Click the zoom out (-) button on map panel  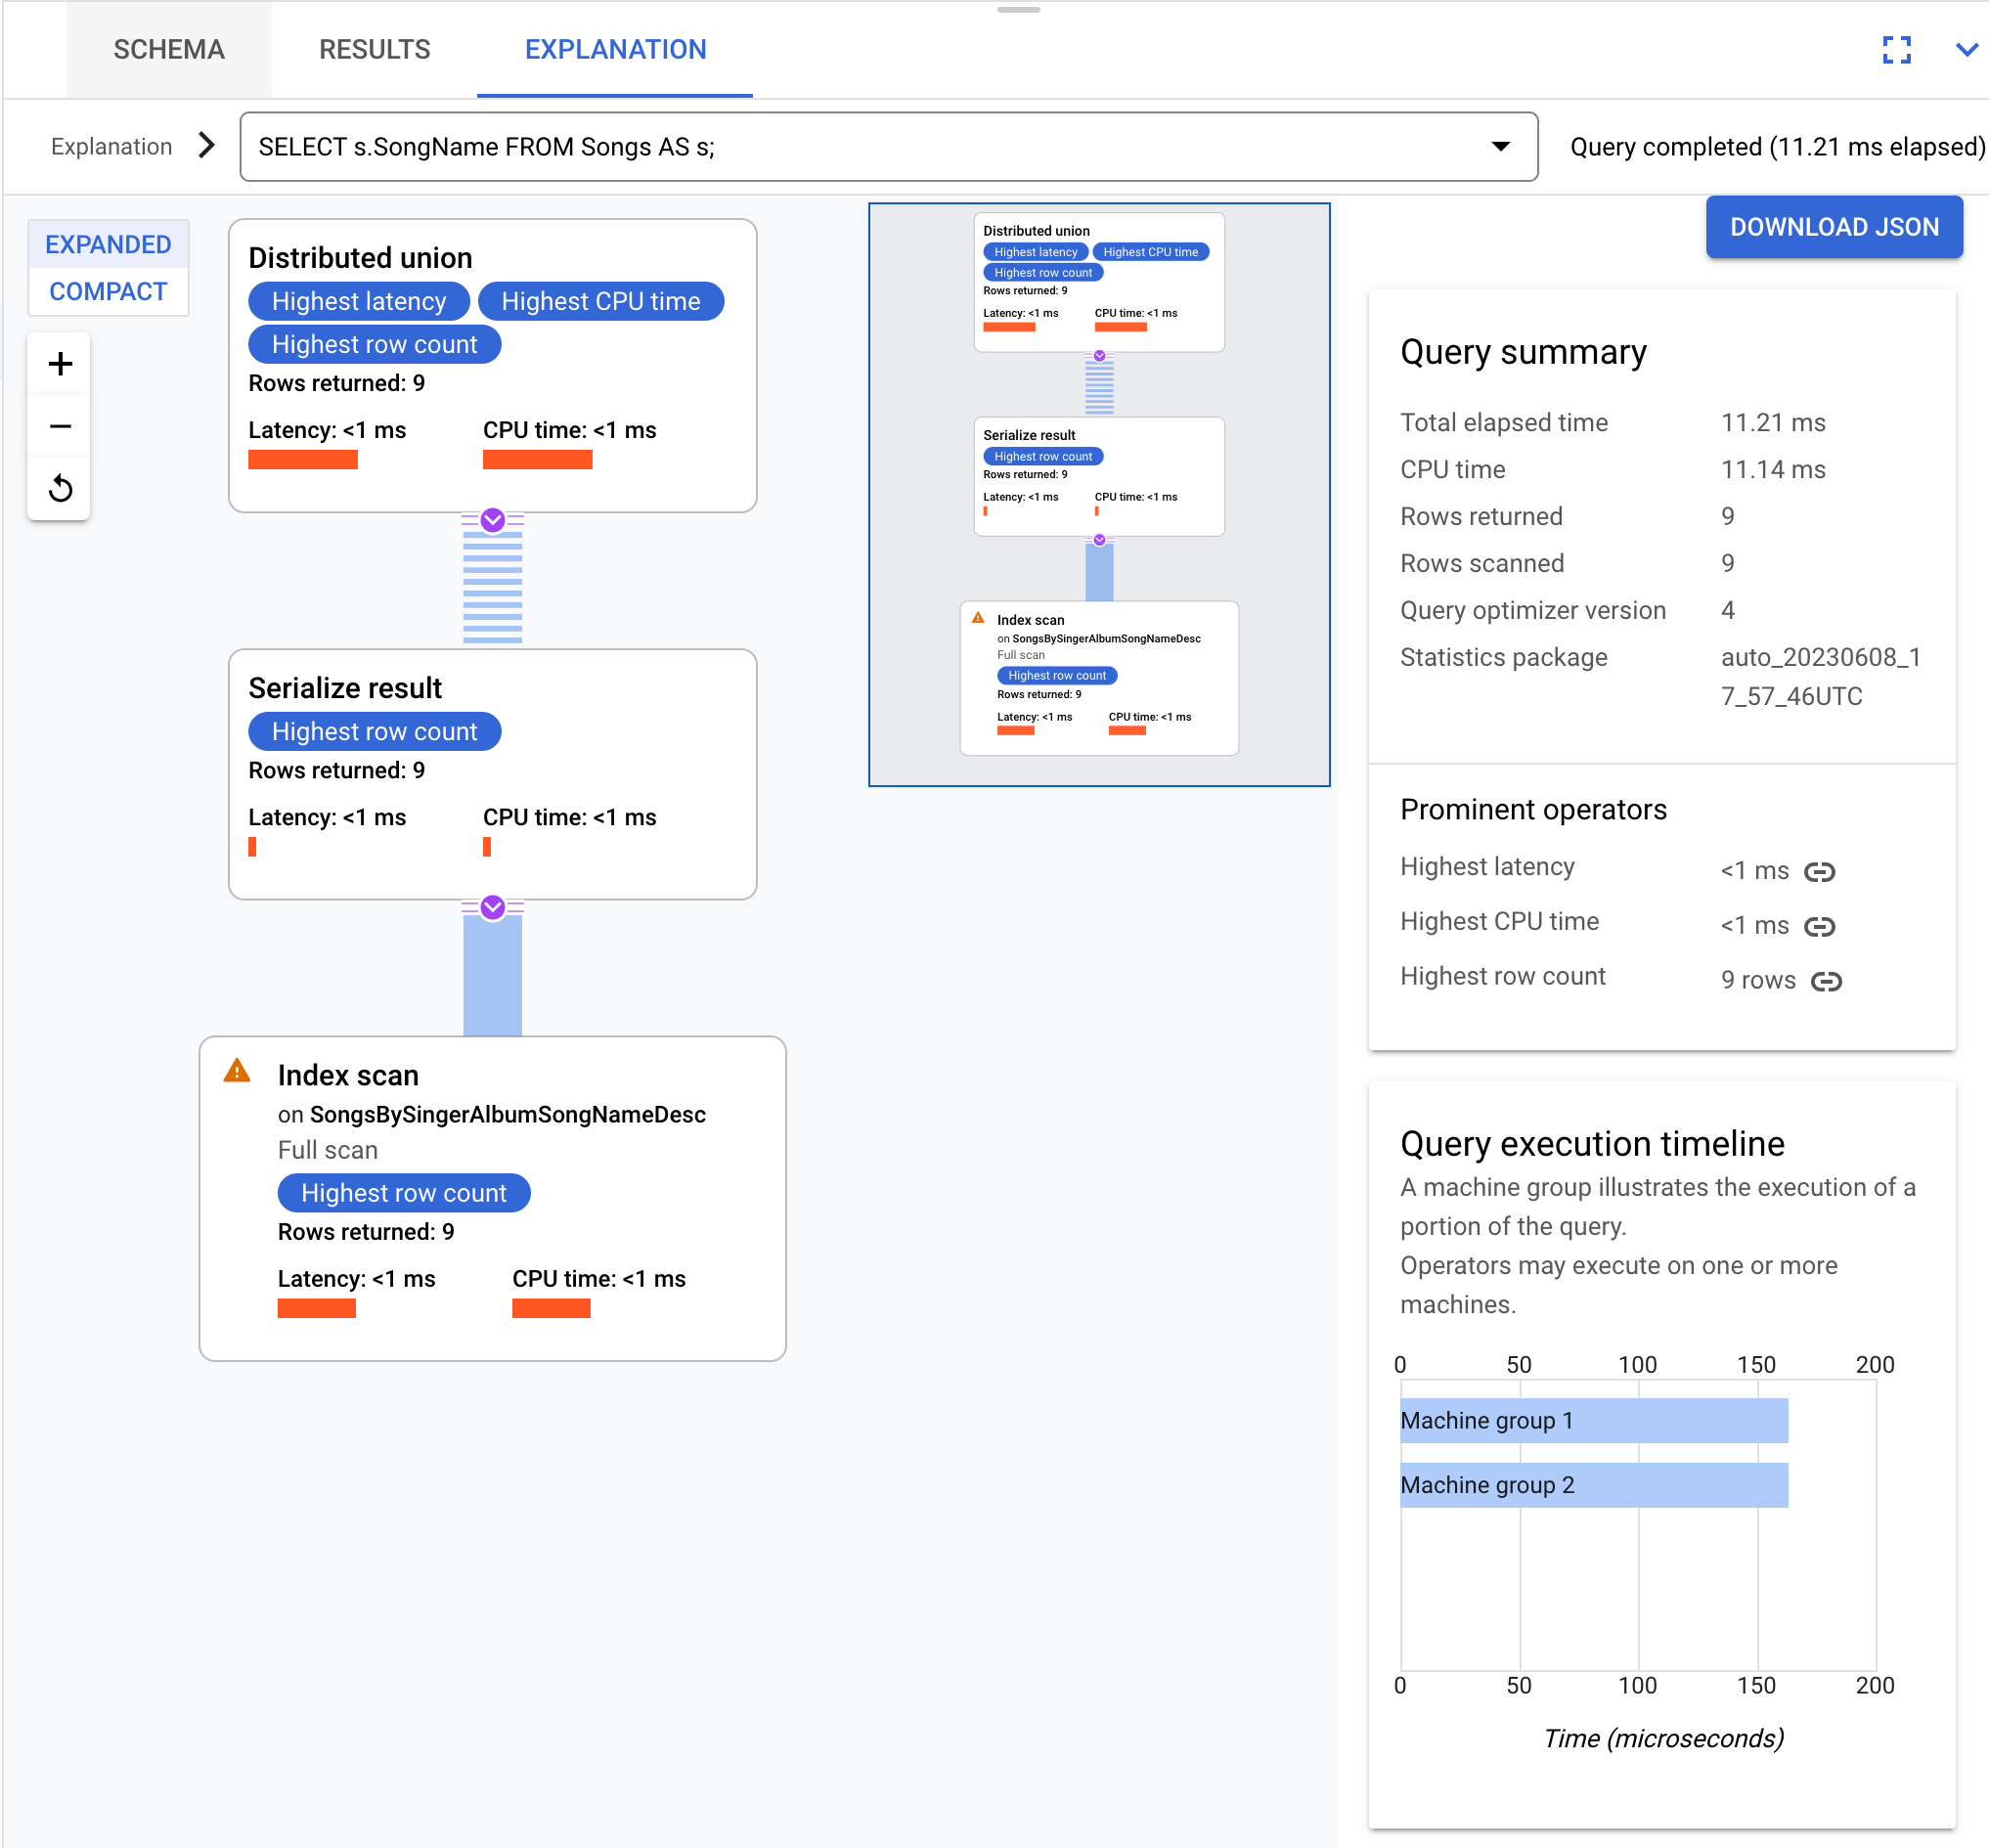pos(61,425)
